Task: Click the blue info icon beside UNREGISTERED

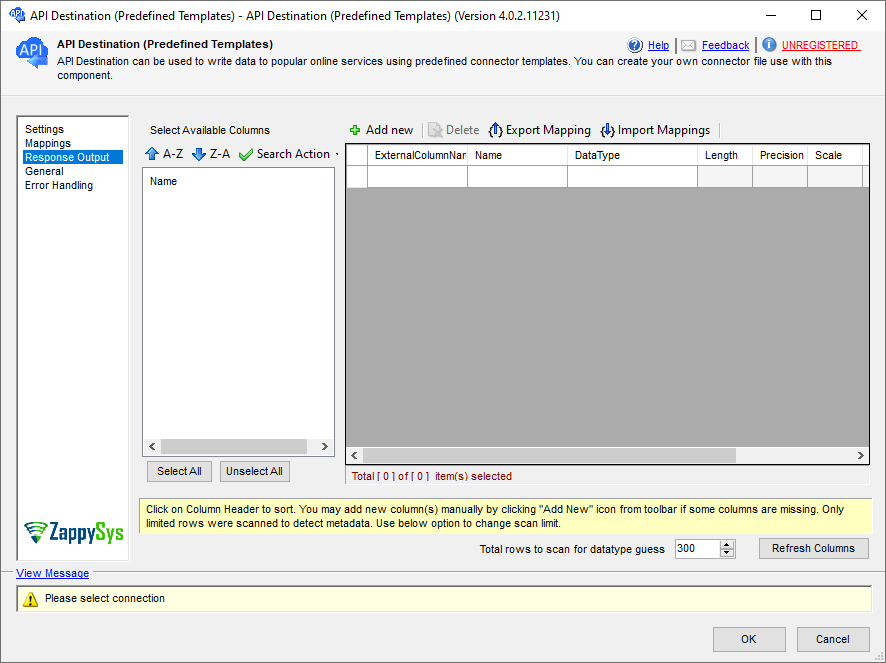Action: pyautogui.click(x=769, y=45)
